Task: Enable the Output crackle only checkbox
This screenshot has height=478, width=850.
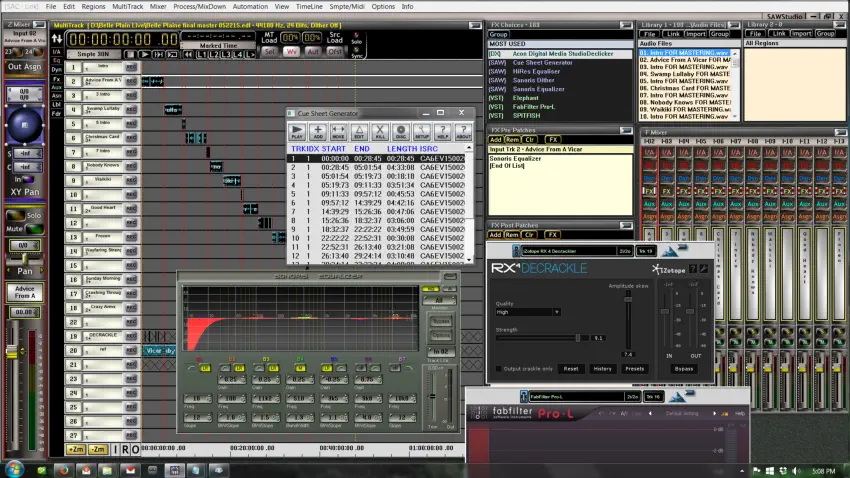Action: (x=501, y=368)
